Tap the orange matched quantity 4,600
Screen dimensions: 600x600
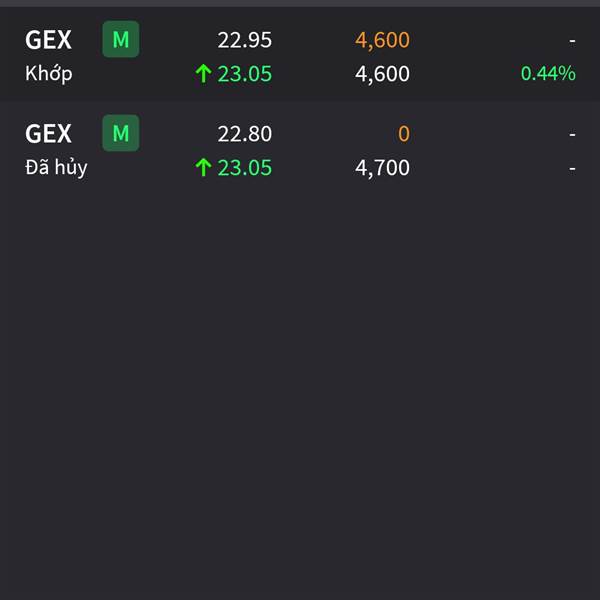click(x=382, y=41)
